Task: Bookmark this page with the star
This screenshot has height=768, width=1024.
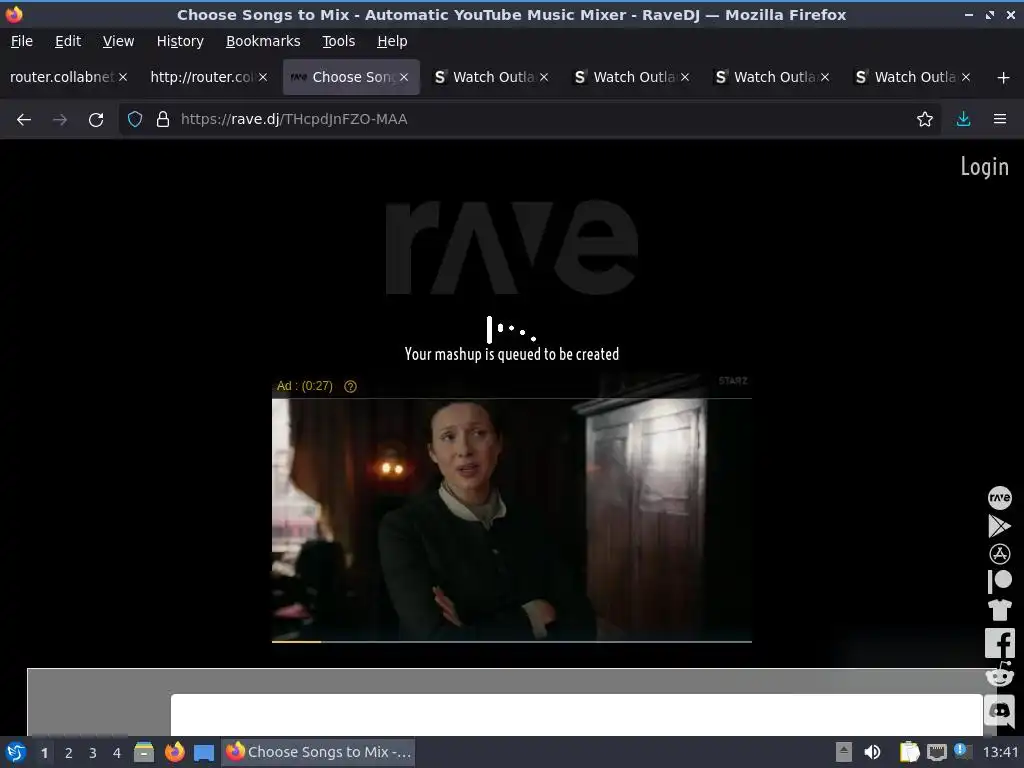Action: click(x=924, y=120)
